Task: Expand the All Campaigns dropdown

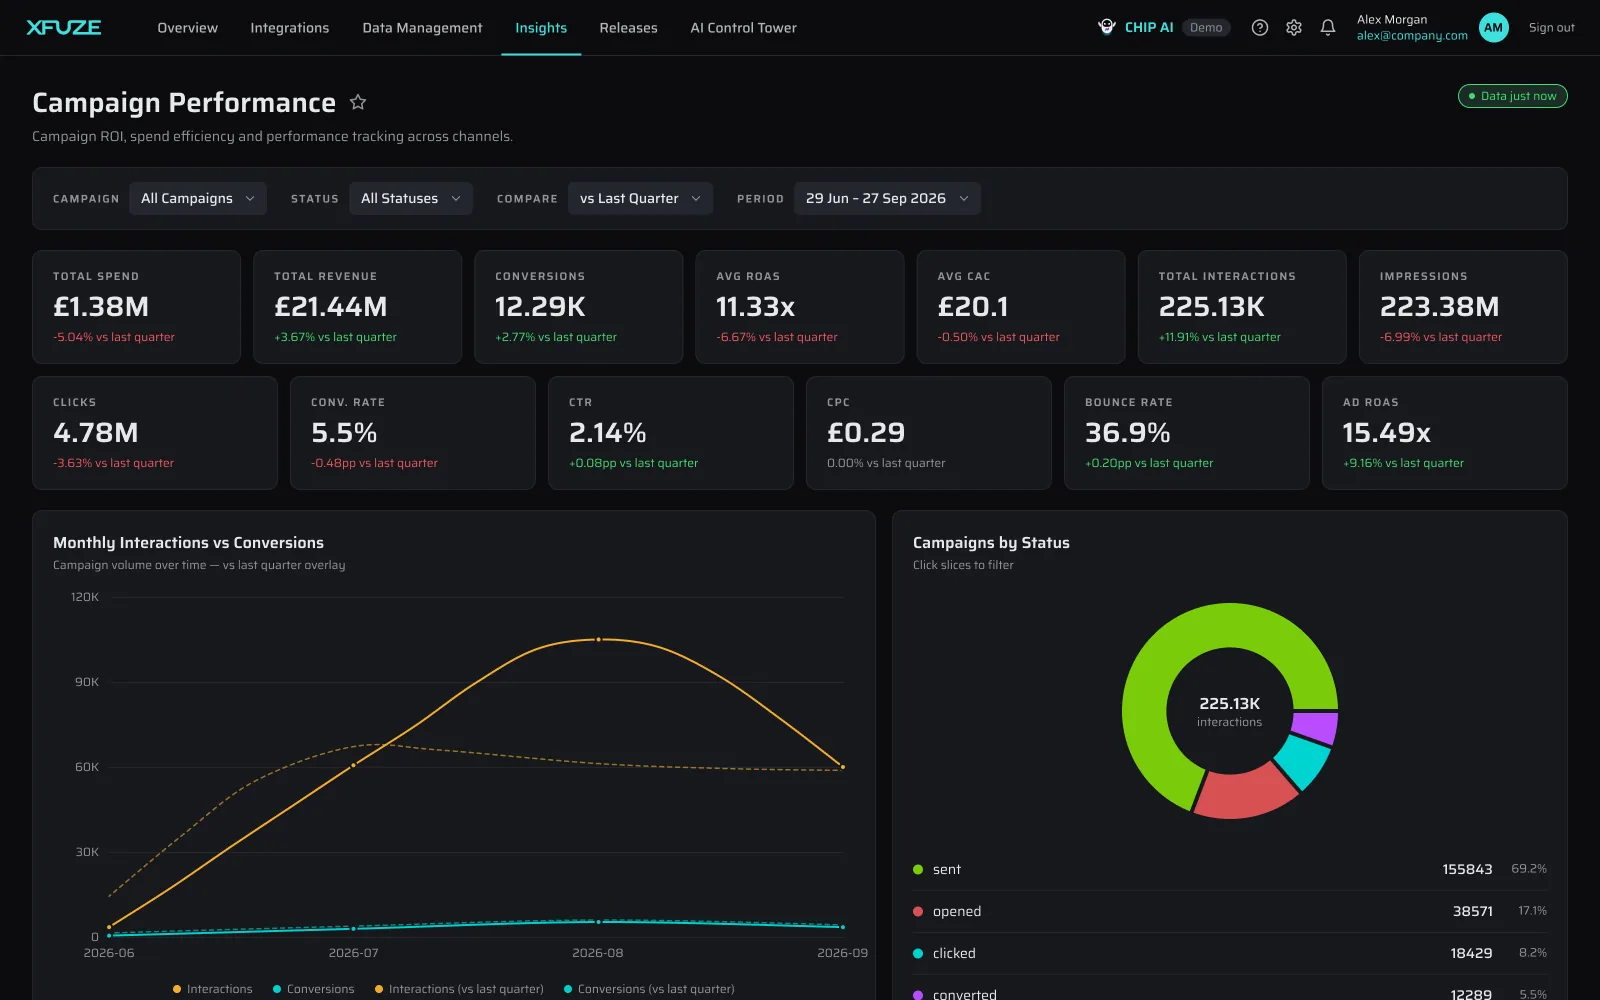Action: 198,198
